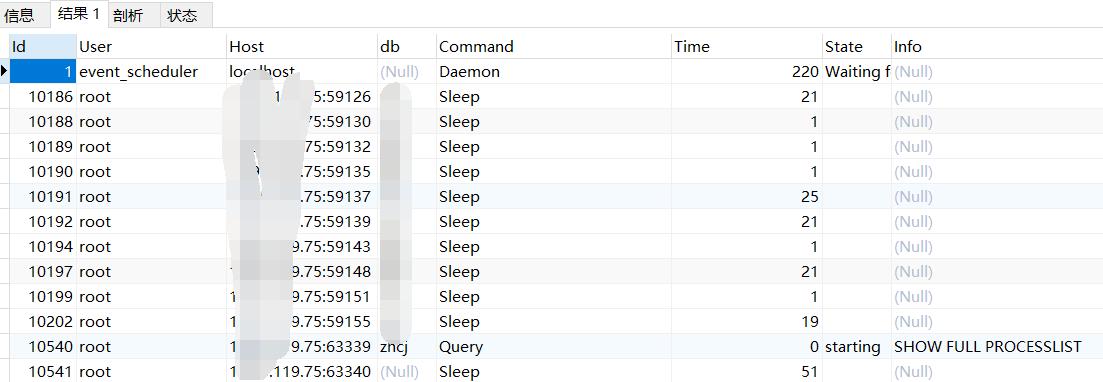Click the Host column header
This screenshot has height=382, width=1103.
[302, 46]
